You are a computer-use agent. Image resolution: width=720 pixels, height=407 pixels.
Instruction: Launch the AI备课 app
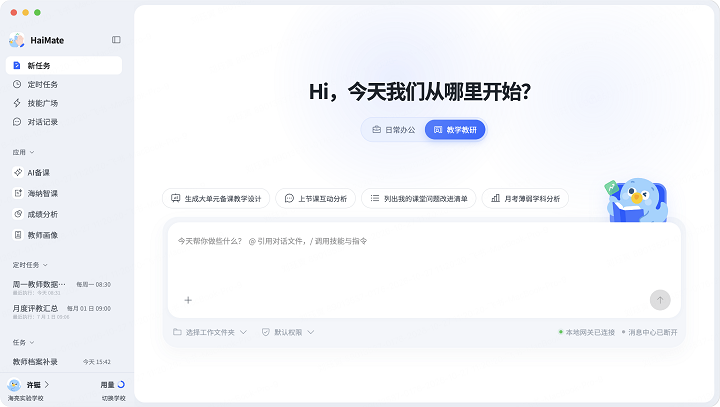coord(31,173)
